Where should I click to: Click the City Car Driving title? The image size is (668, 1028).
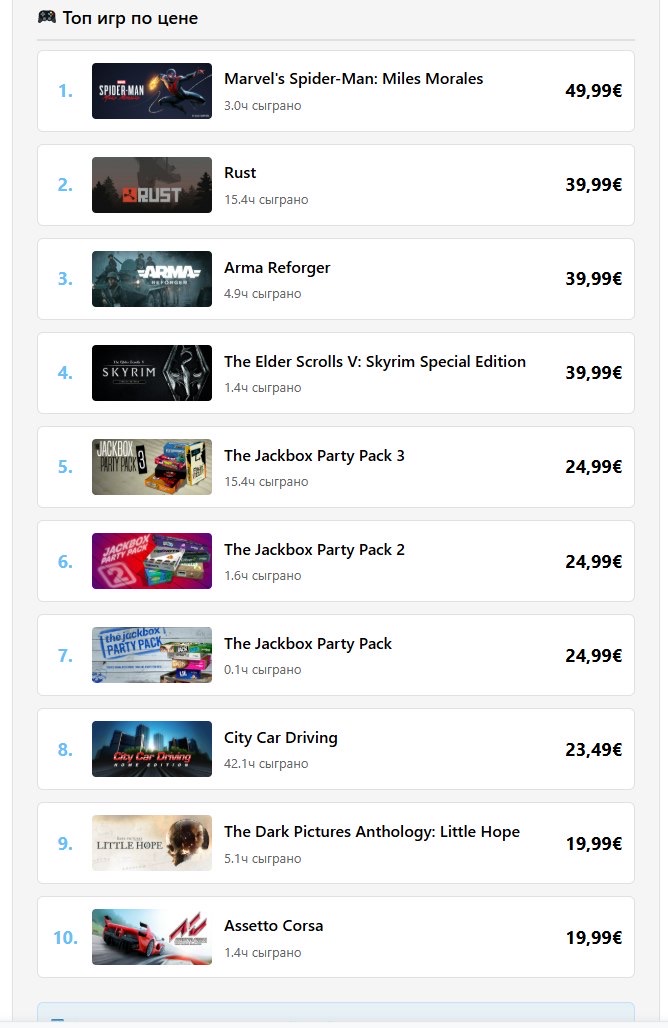point(281,738)
